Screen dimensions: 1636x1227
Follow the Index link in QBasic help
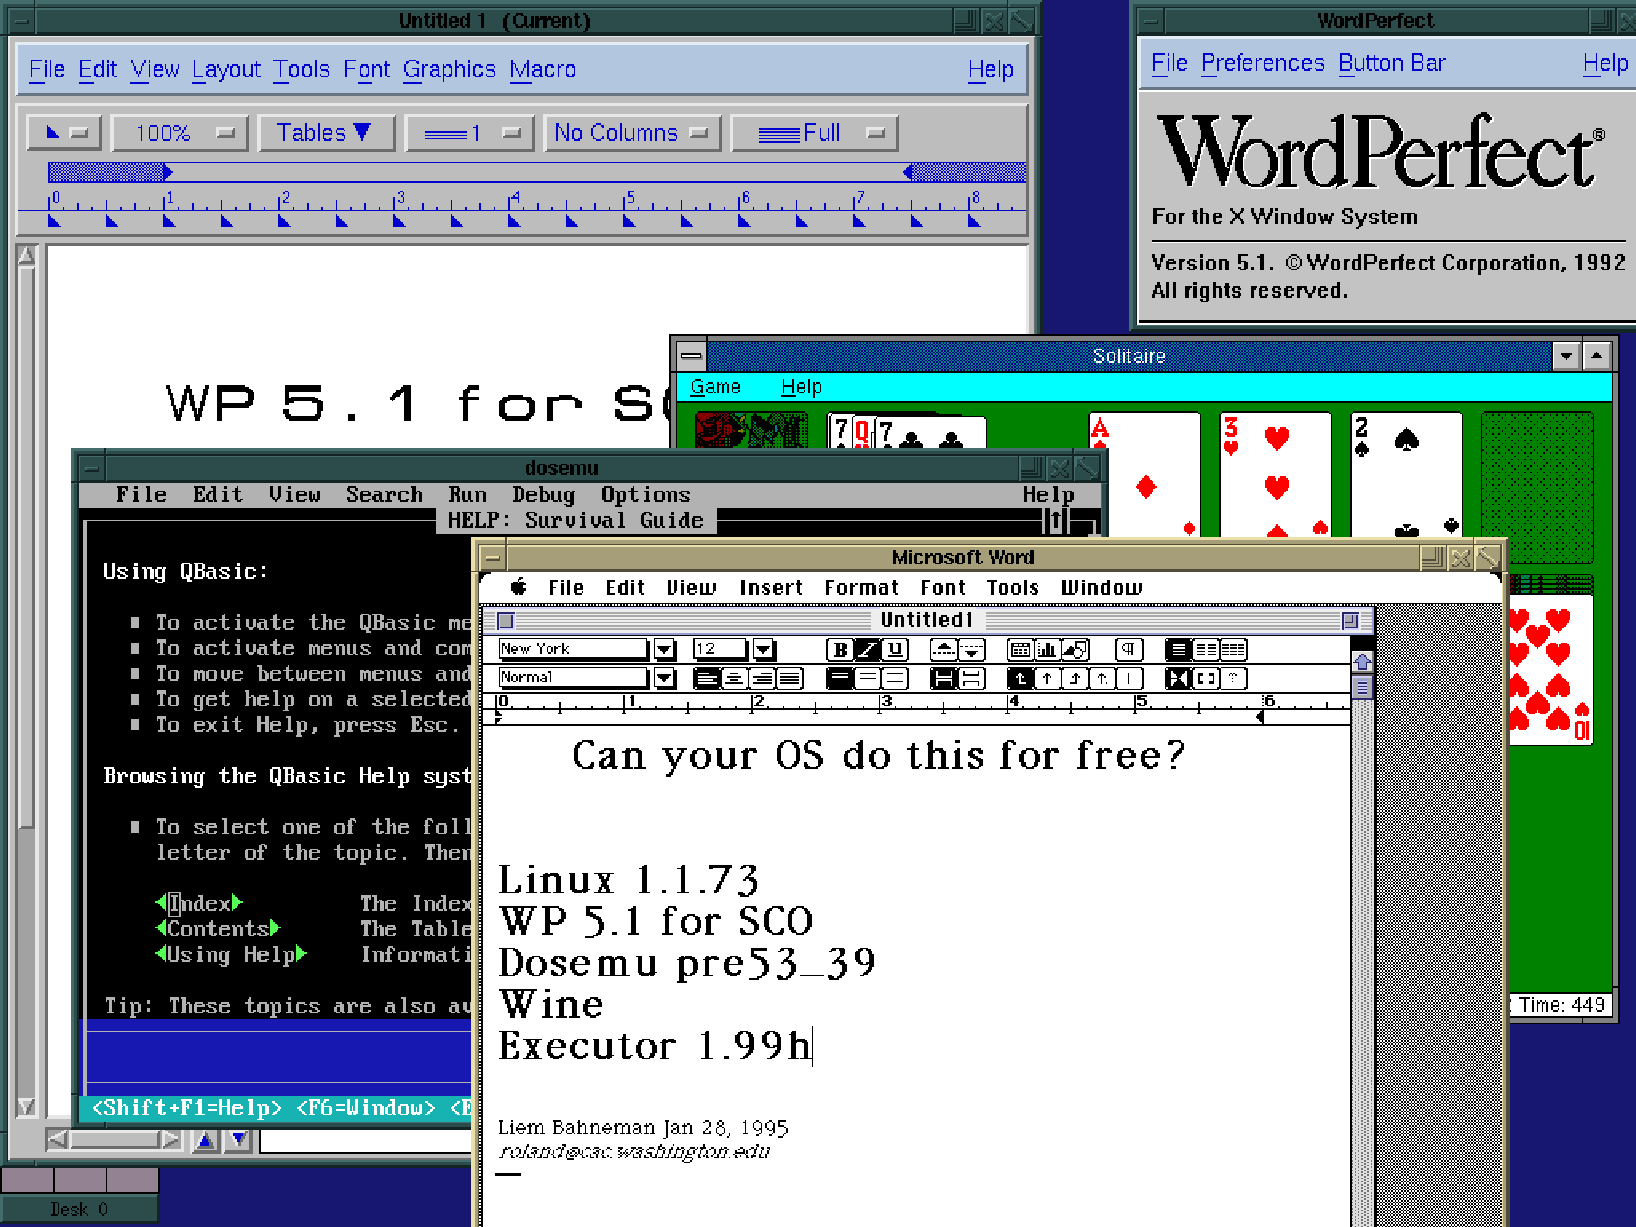click(199, 903)
